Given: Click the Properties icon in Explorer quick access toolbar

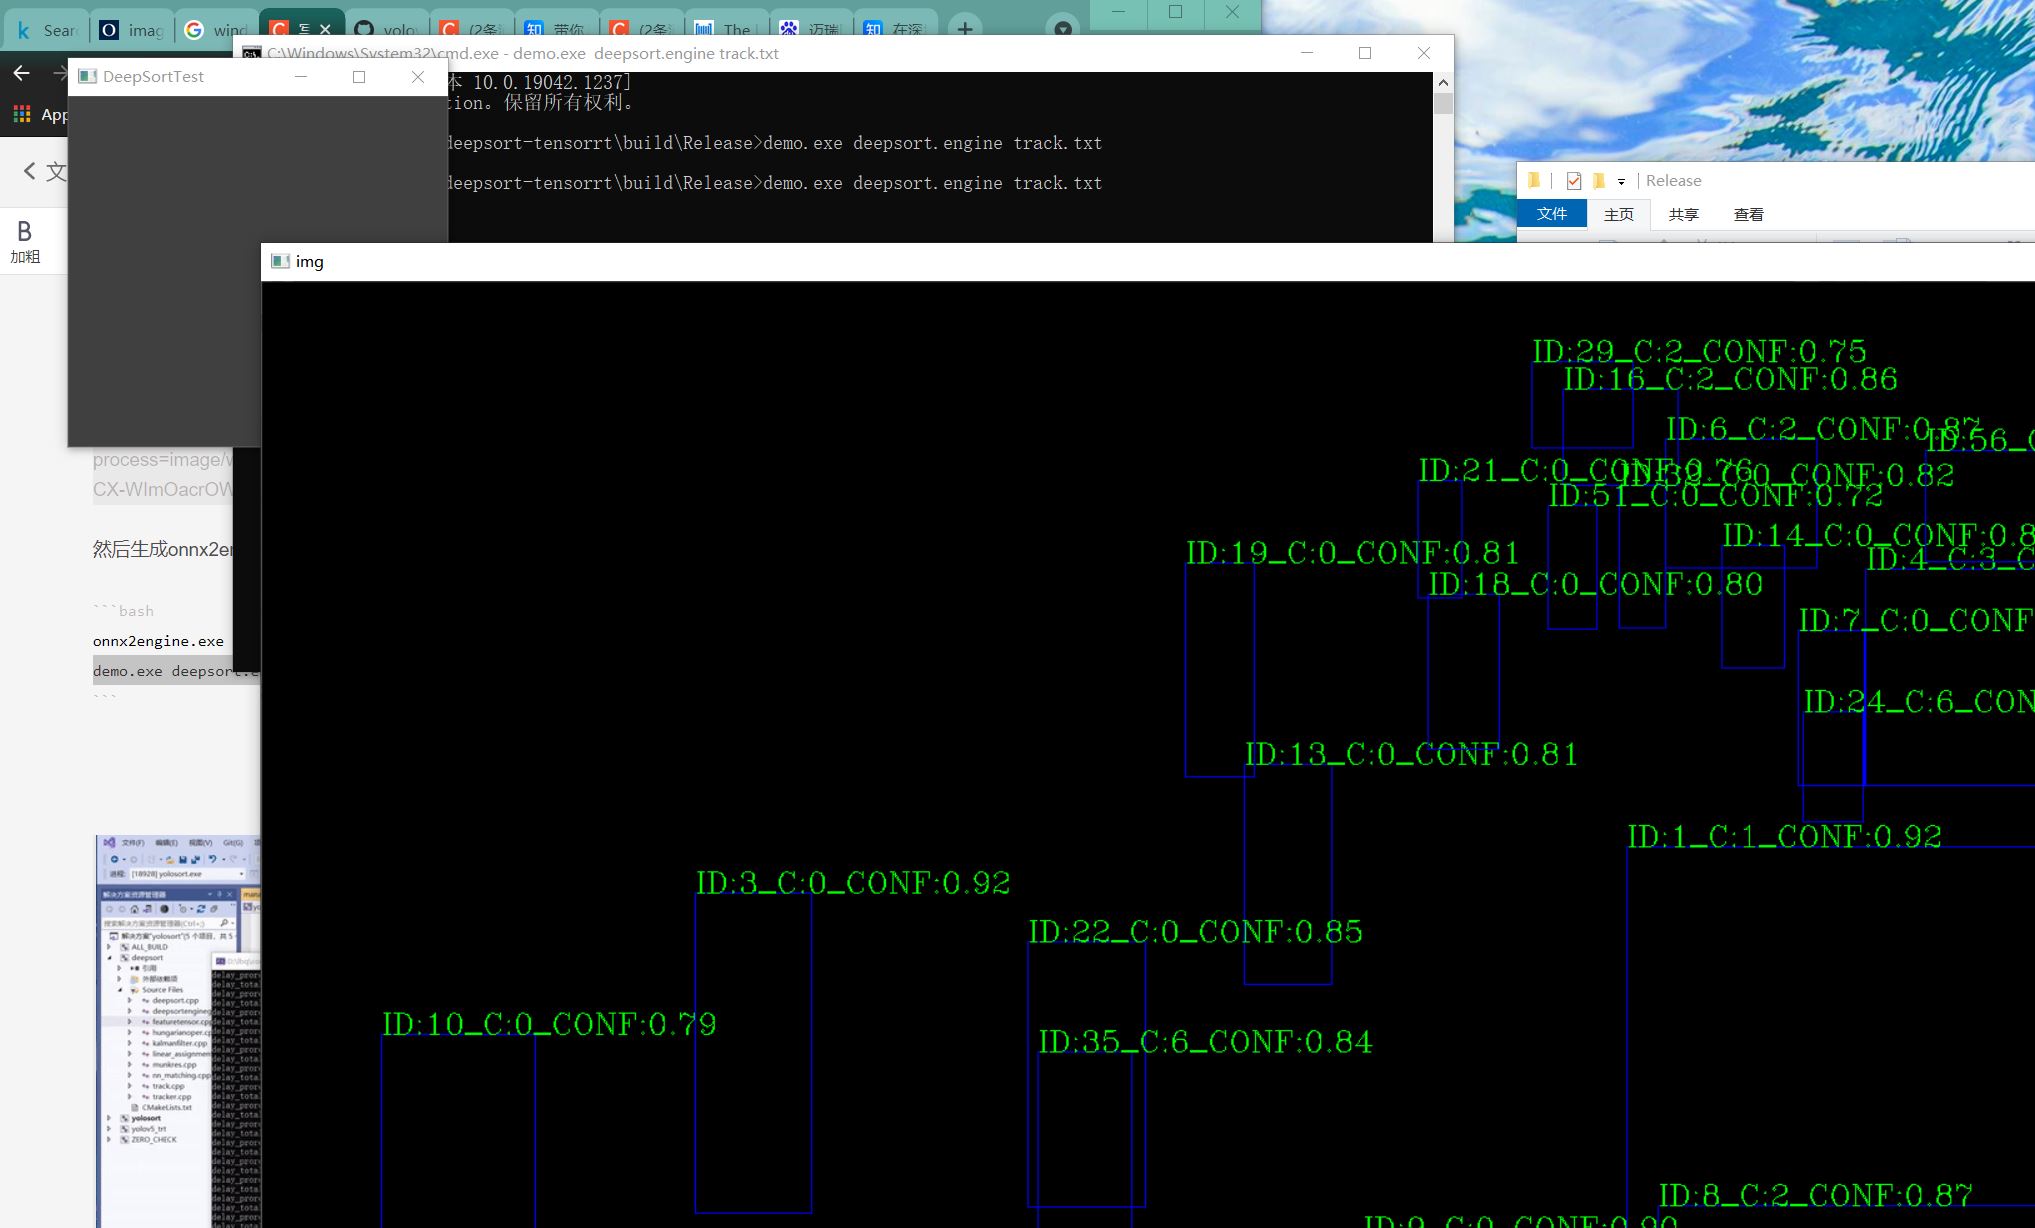Looking at the screenshot, I should (1573, 180).
